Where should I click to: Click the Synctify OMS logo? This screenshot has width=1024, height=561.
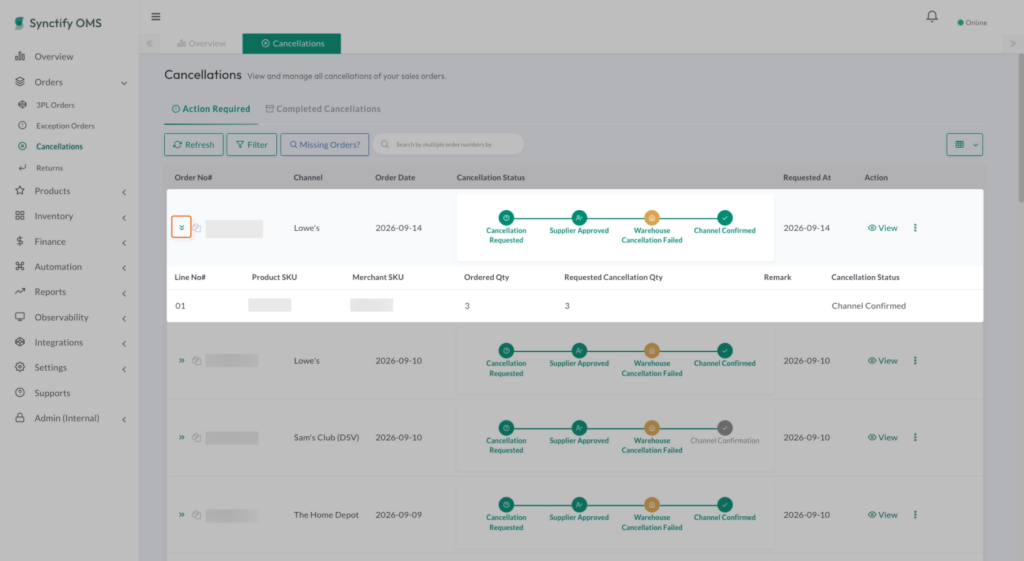58,23
